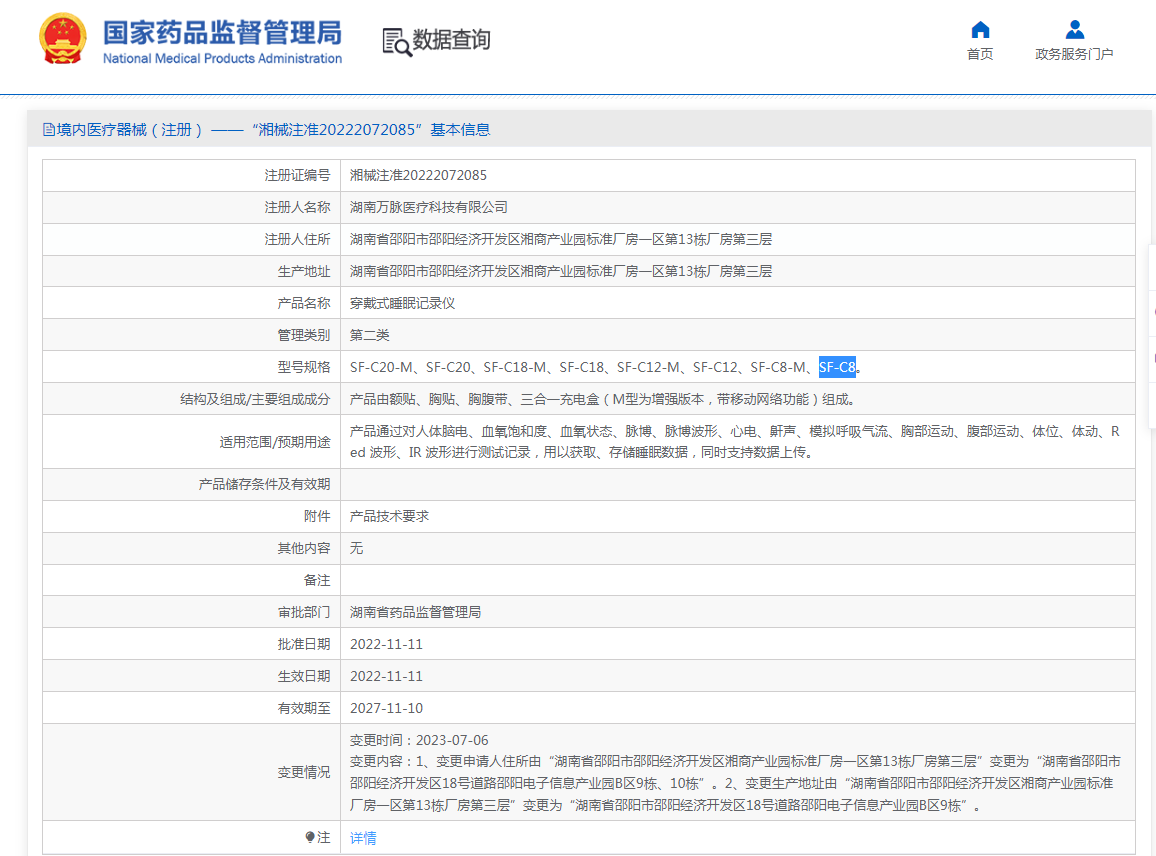The image size is (1156, 856).
Task: Click the 注册人住所 label
Action: (297, 240)
